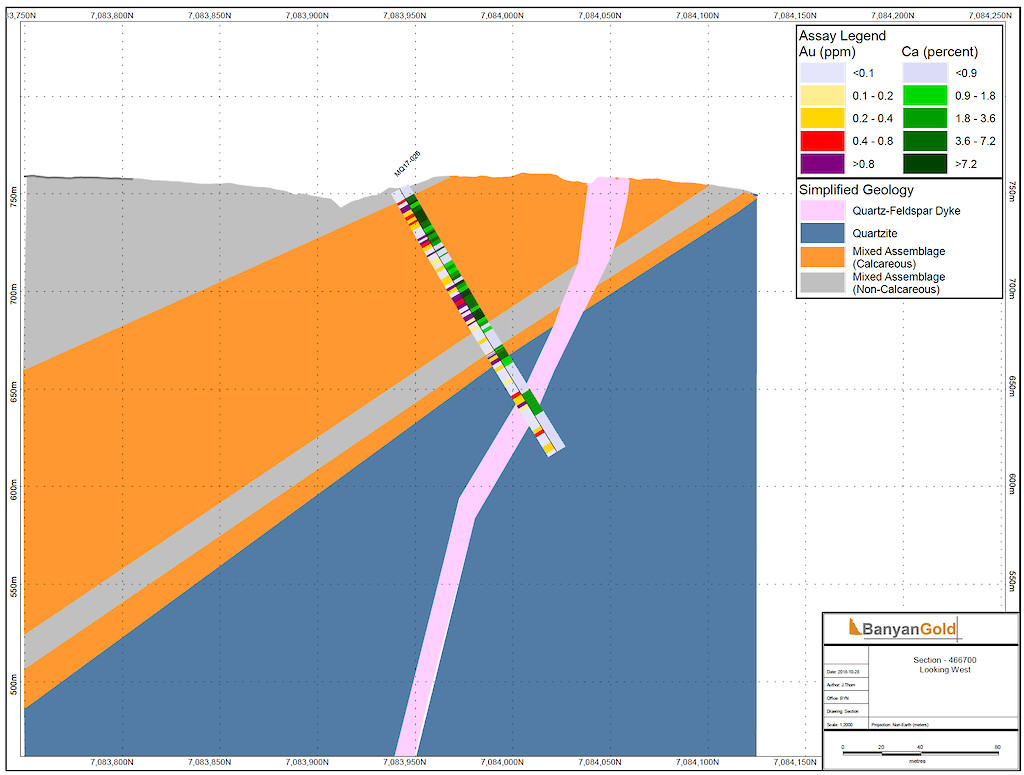
Task: Click the Assay Legend heading
Action: pos(842,36)
